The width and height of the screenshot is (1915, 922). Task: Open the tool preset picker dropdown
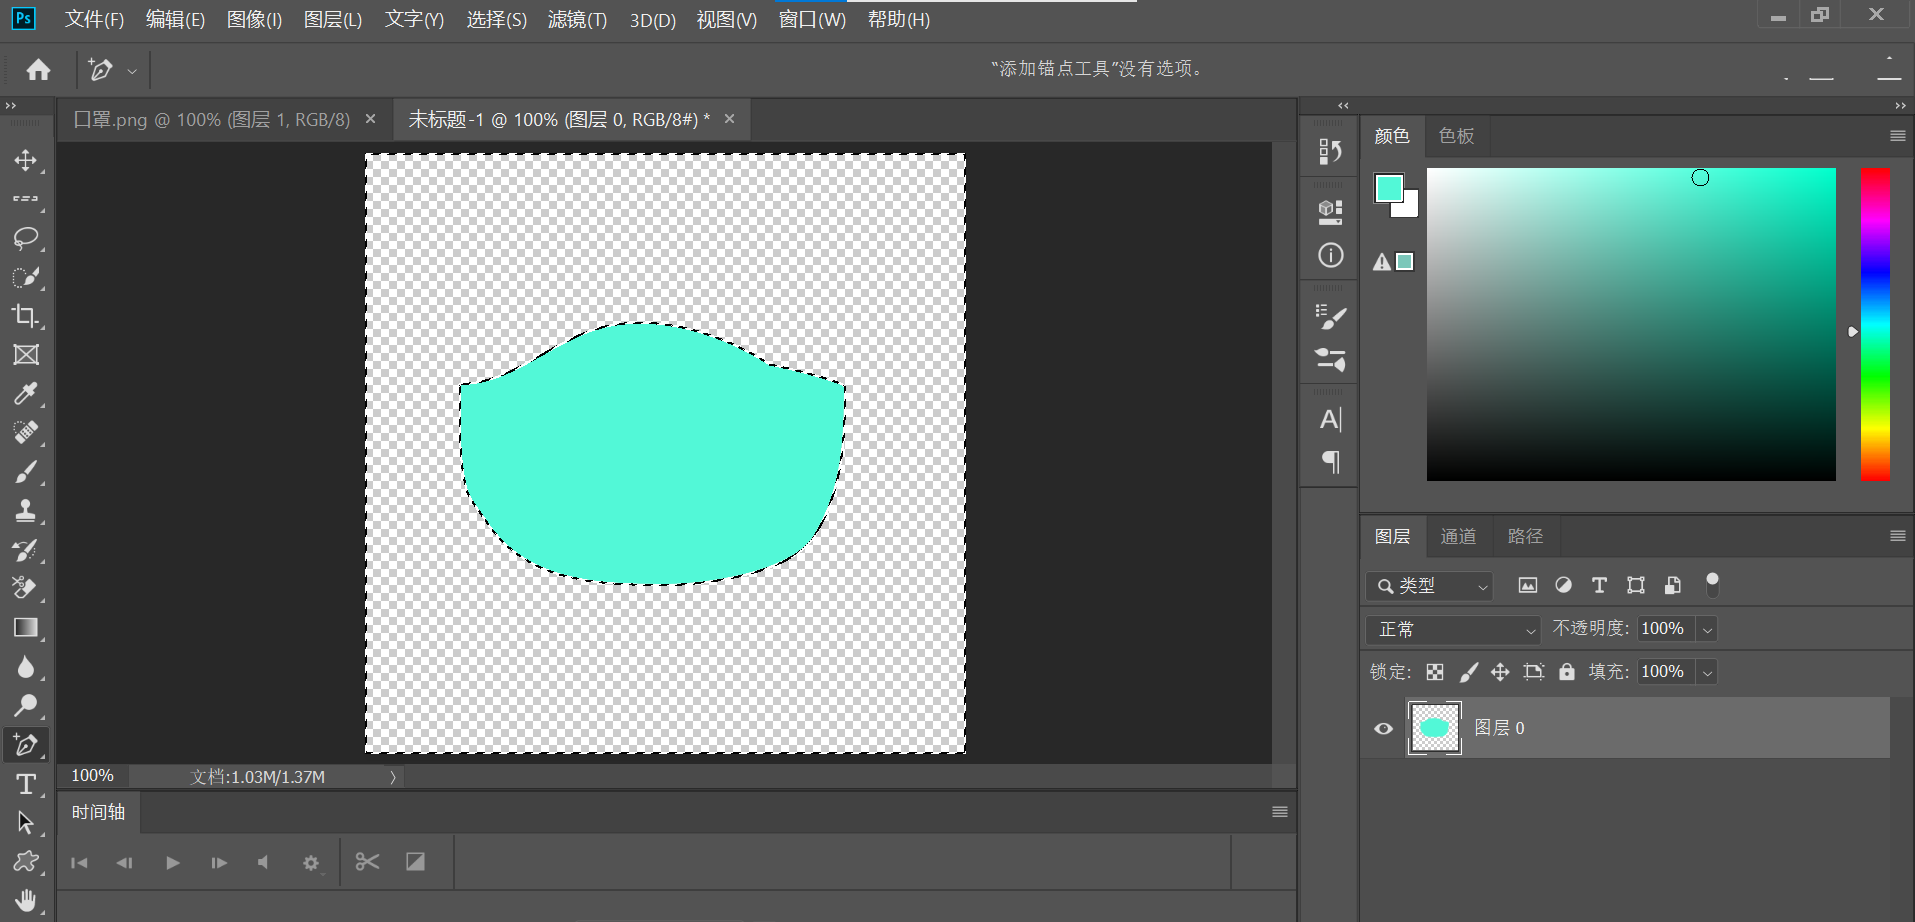tap(132, 71)
